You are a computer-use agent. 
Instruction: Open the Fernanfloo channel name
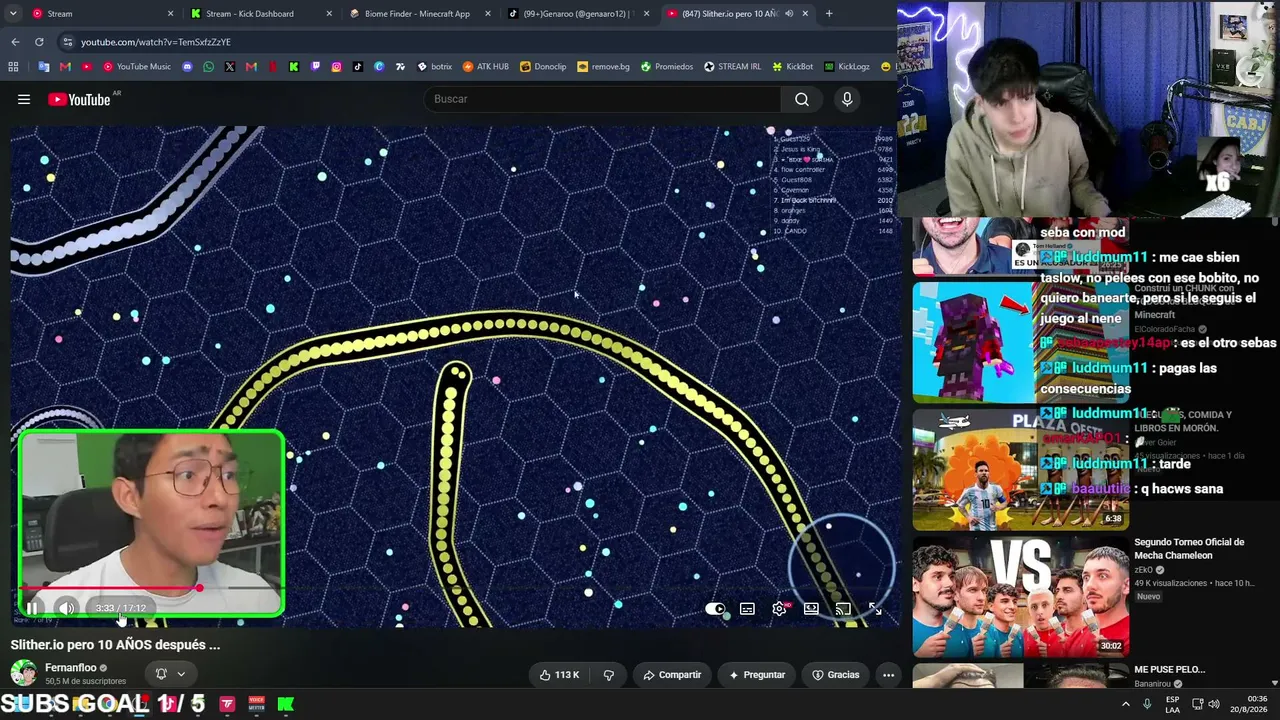click(71, 668)
